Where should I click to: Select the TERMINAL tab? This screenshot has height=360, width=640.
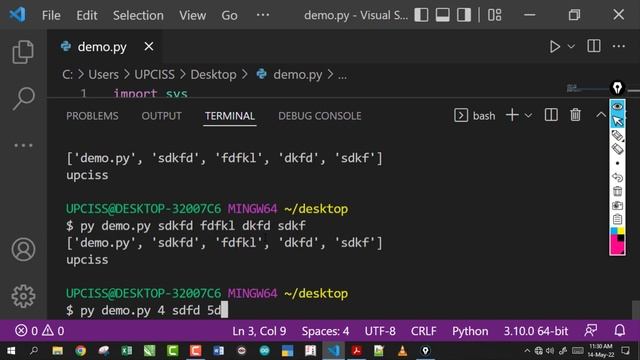pyautogui.click(x=229, y=116)
